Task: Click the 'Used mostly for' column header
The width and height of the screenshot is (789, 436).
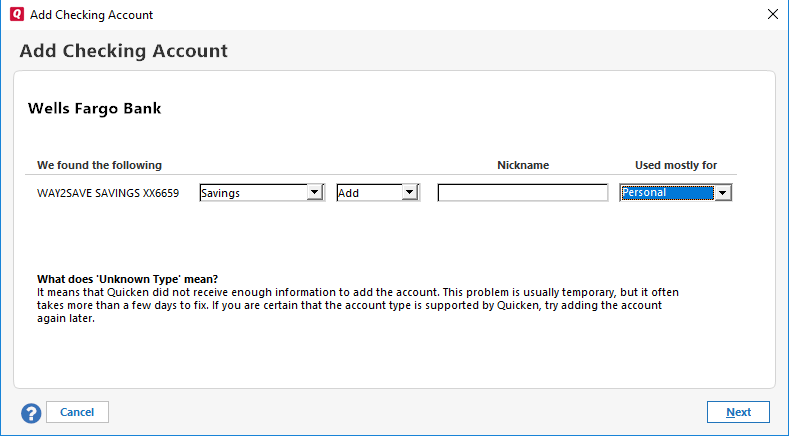Action: coord(676,165)
